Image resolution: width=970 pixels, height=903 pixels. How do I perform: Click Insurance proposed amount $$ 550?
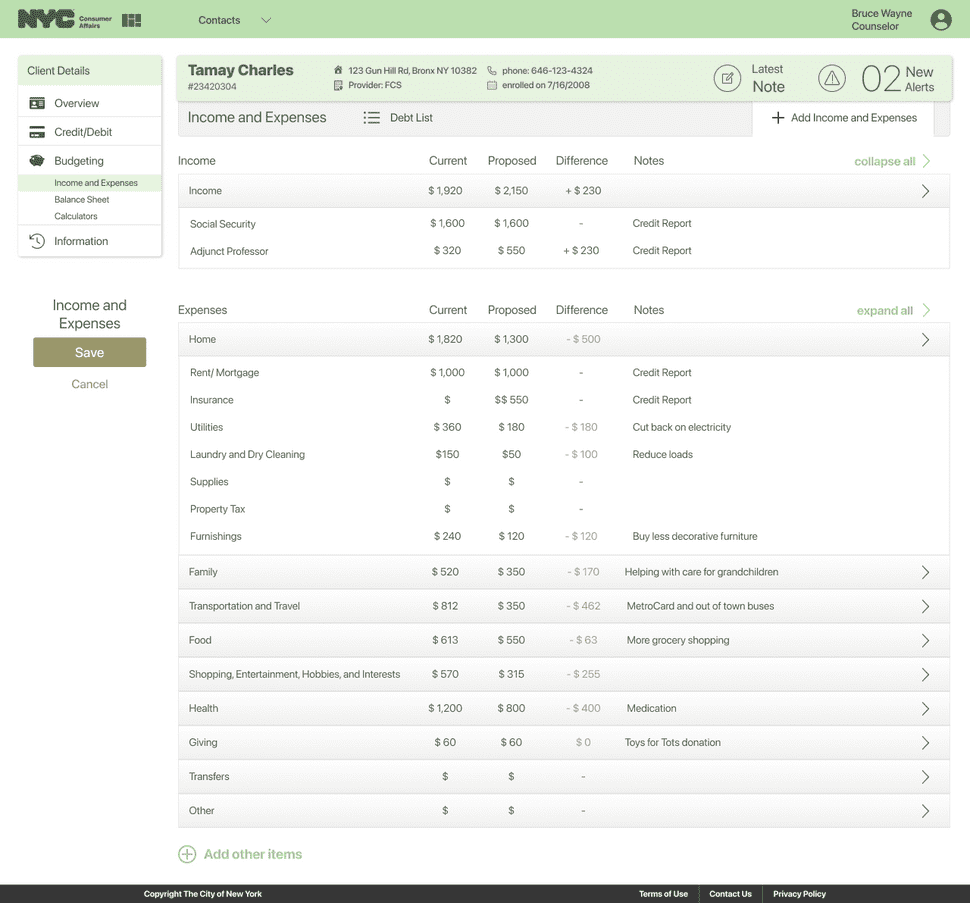point(511,400)
